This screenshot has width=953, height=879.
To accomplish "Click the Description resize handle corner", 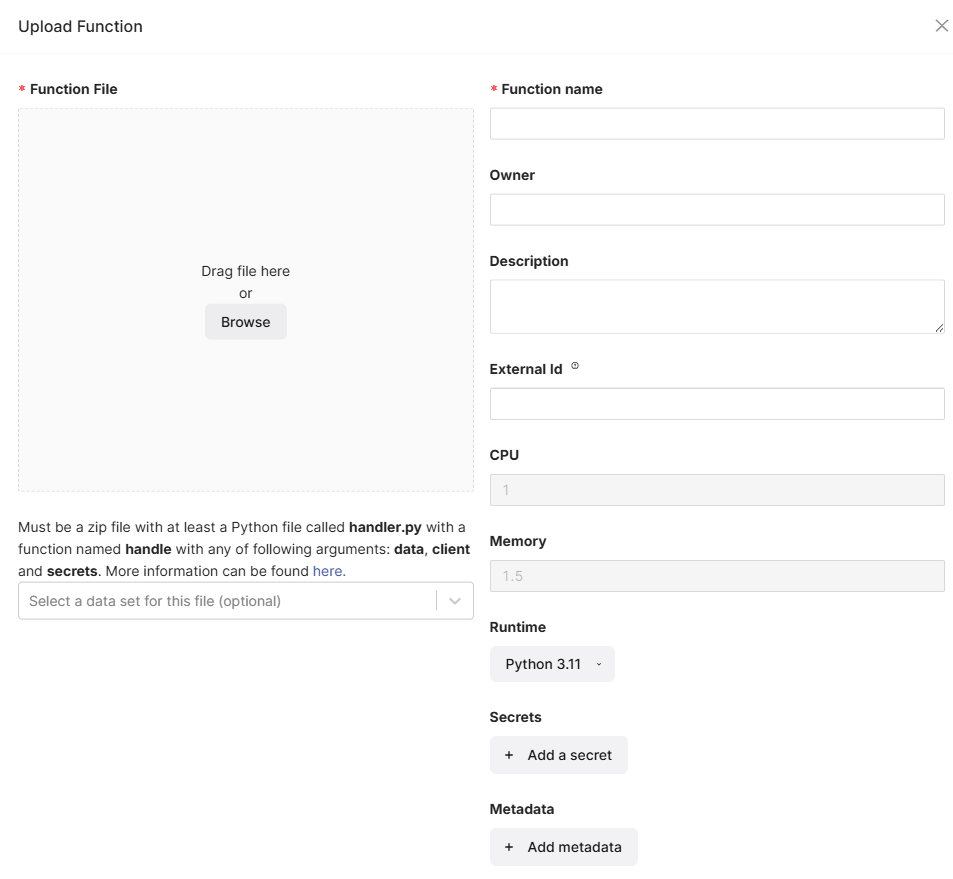I will tap(939, 328).
